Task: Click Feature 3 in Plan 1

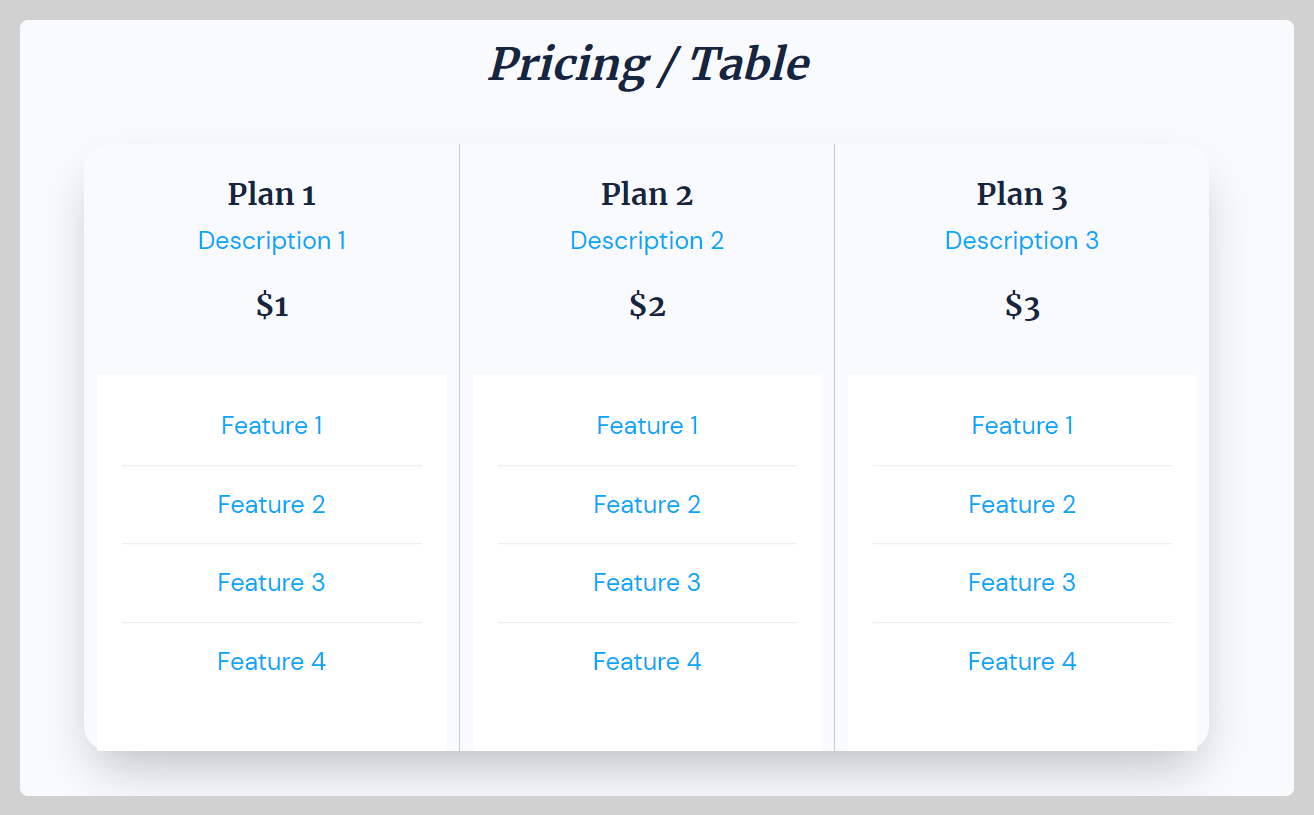Action: (272, 582)
